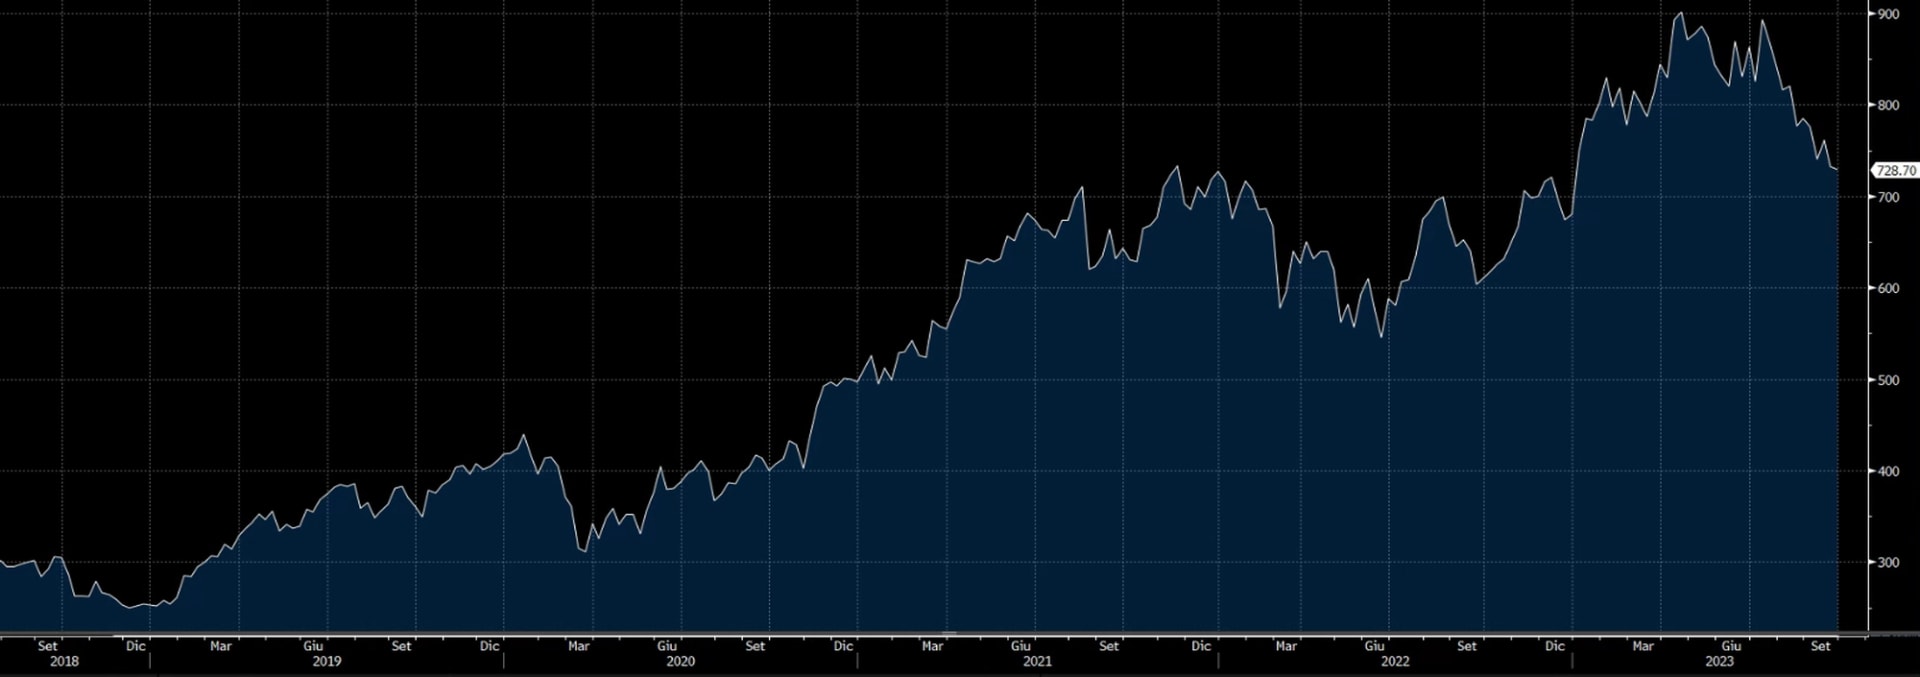This screenshot has height=677, width=1920.
Task: Select the 700 value on price axis
Action: click(1888, 197)
